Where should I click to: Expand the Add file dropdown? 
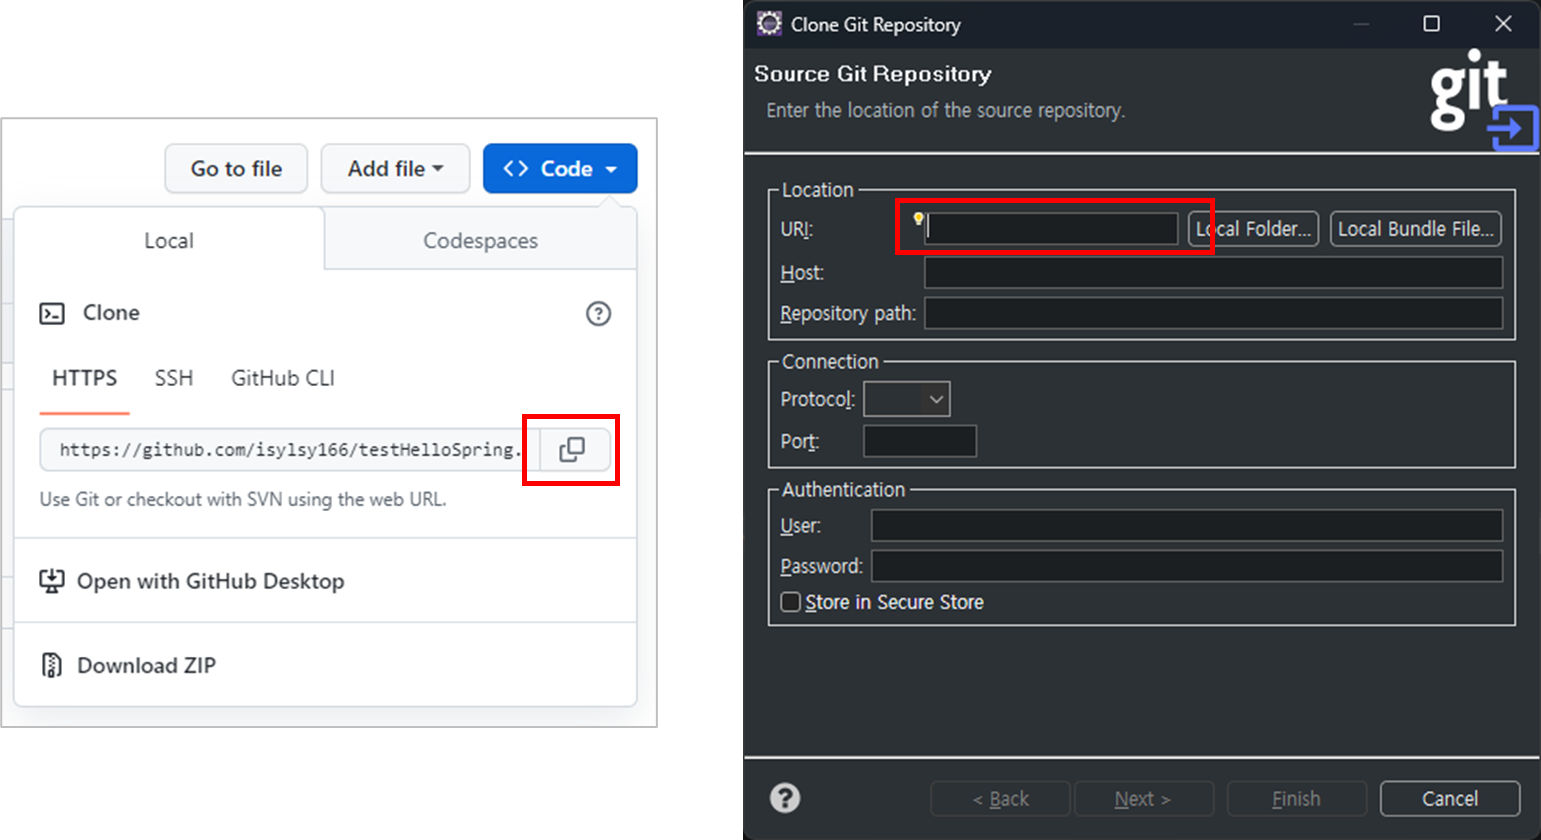point(395,169)
